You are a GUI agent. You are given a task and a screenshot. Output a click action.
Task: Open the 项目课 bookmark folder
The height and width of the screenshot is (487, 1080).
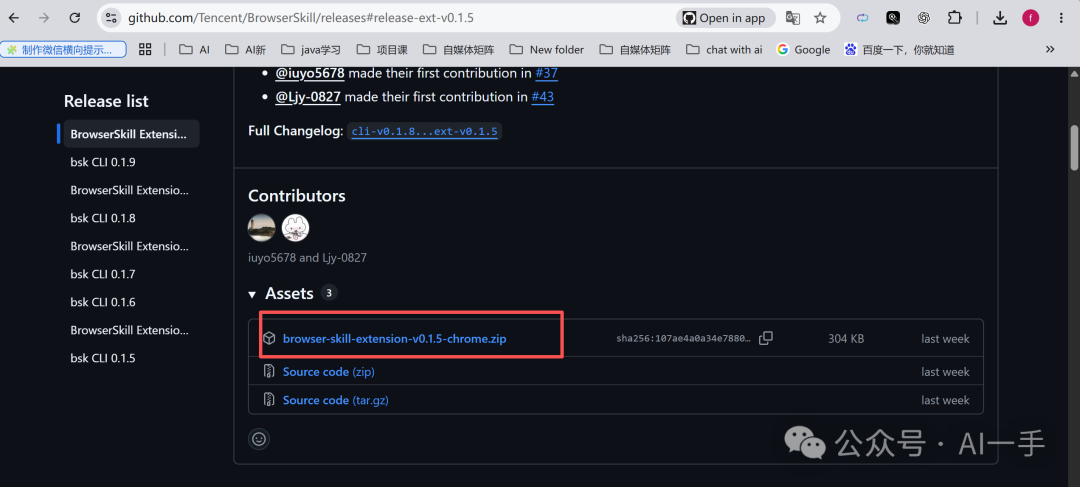pyautogui.click(x=382, y=50)
